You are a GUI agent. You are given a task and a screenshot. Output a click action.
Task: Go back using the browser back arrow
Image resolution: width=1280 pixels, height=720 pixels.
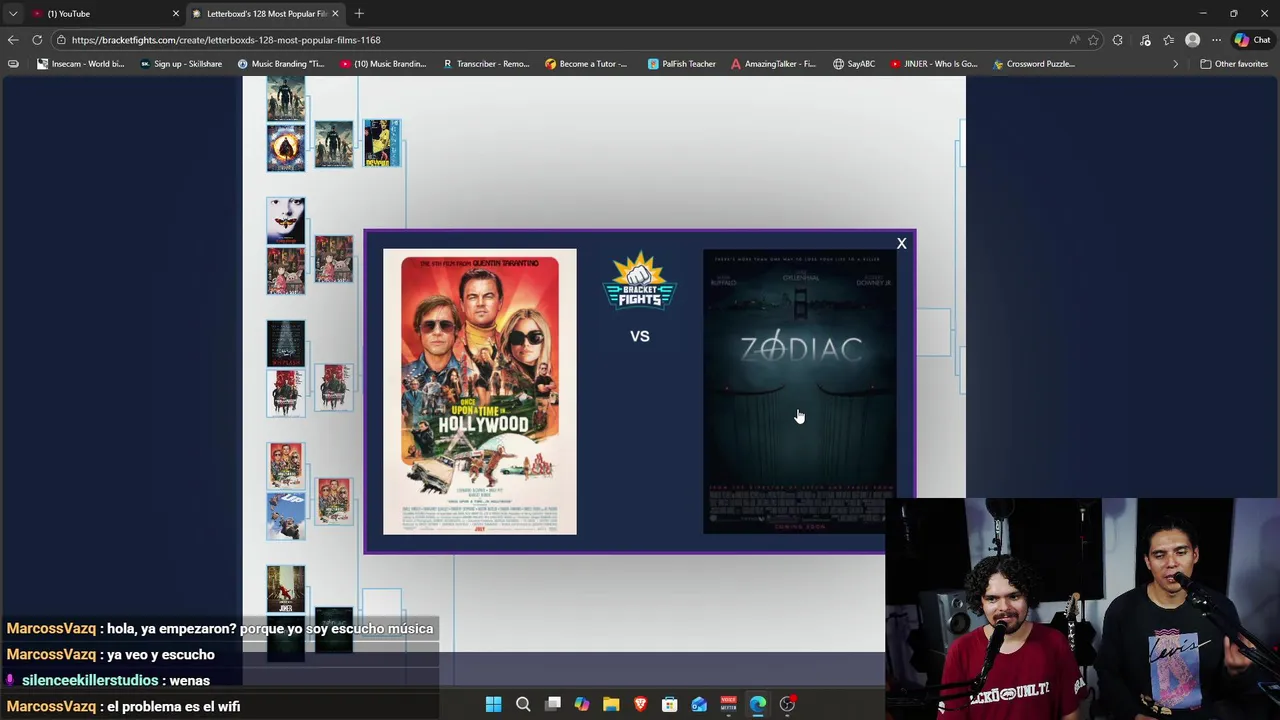click(x=12, y=40)
